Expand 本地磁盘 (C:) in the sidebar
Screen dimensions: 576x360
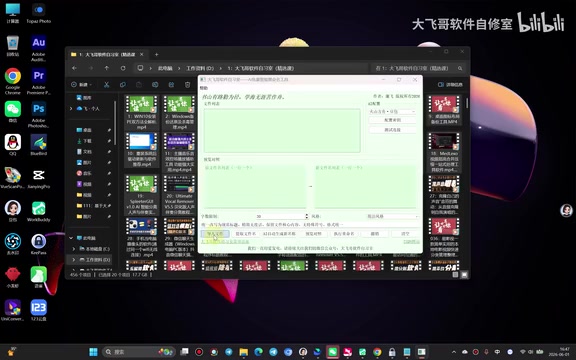pyautogui.click(x=74, y=249)
